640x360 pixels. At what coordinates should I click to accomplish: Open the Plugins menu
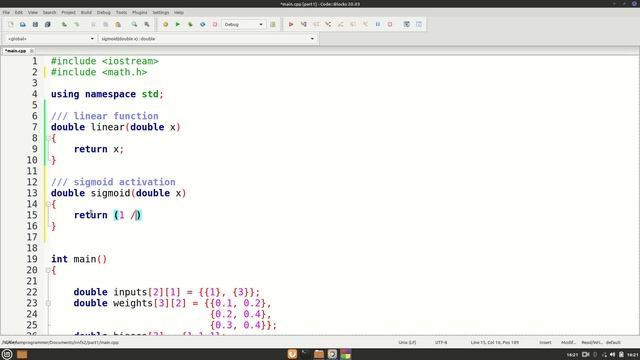pos(140,13)
